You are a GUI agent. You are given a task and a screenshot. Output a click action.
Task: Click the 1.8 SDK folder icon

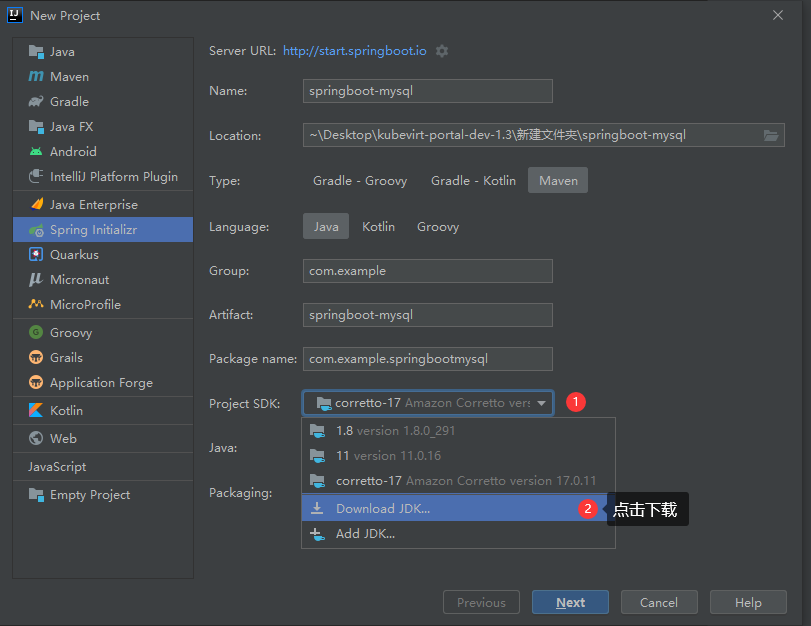coord(317,430)
